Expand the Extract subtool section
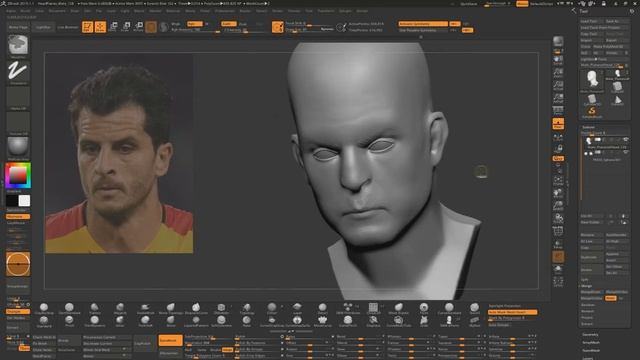The height and width of the screenshot is (360, 640). tap(587, 324)
